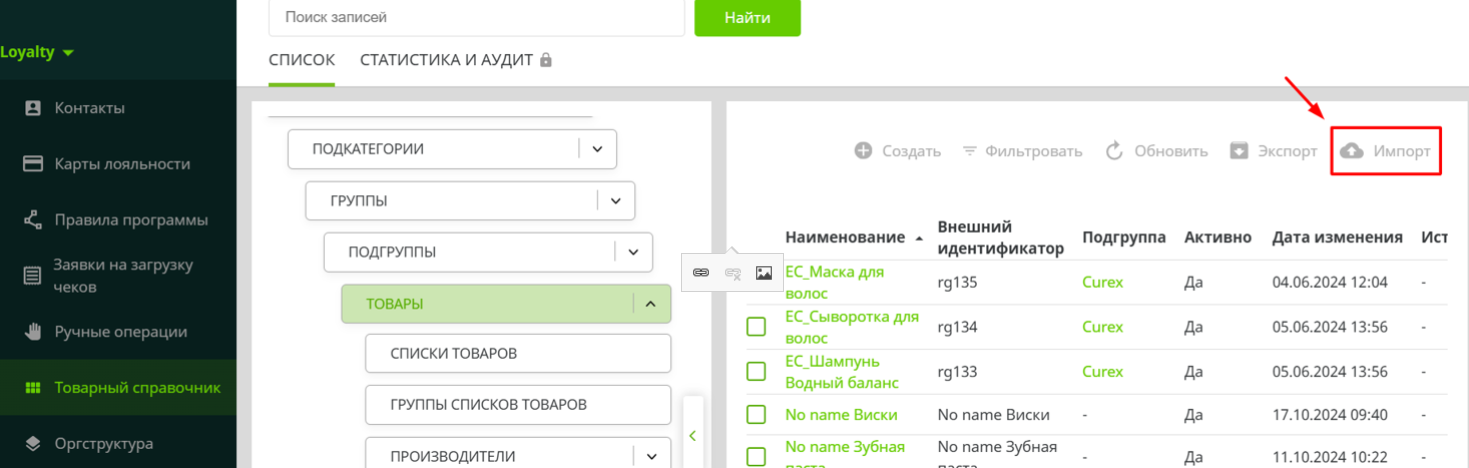
Task: Click the Импорт cloud upload icon
Action: point(1351,151)
